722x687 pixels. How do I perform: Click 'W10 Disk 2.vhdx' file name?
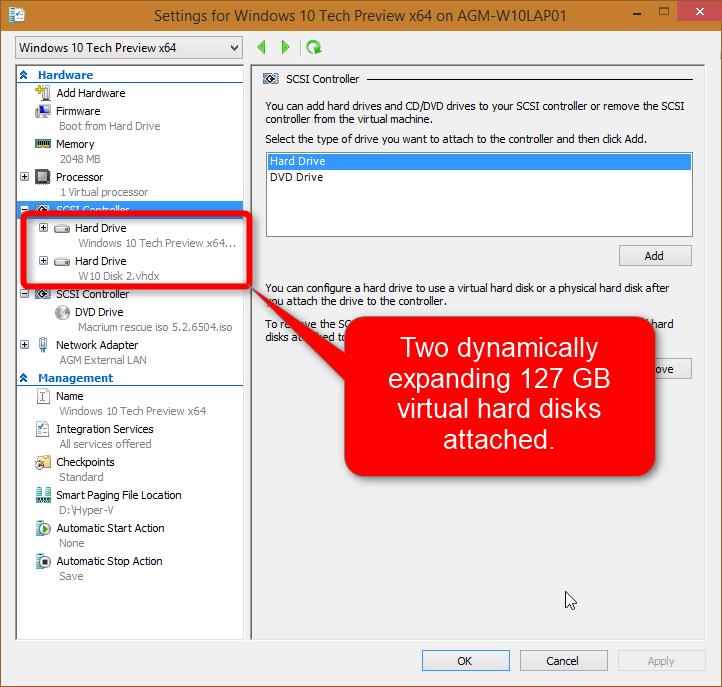[119, 276]
